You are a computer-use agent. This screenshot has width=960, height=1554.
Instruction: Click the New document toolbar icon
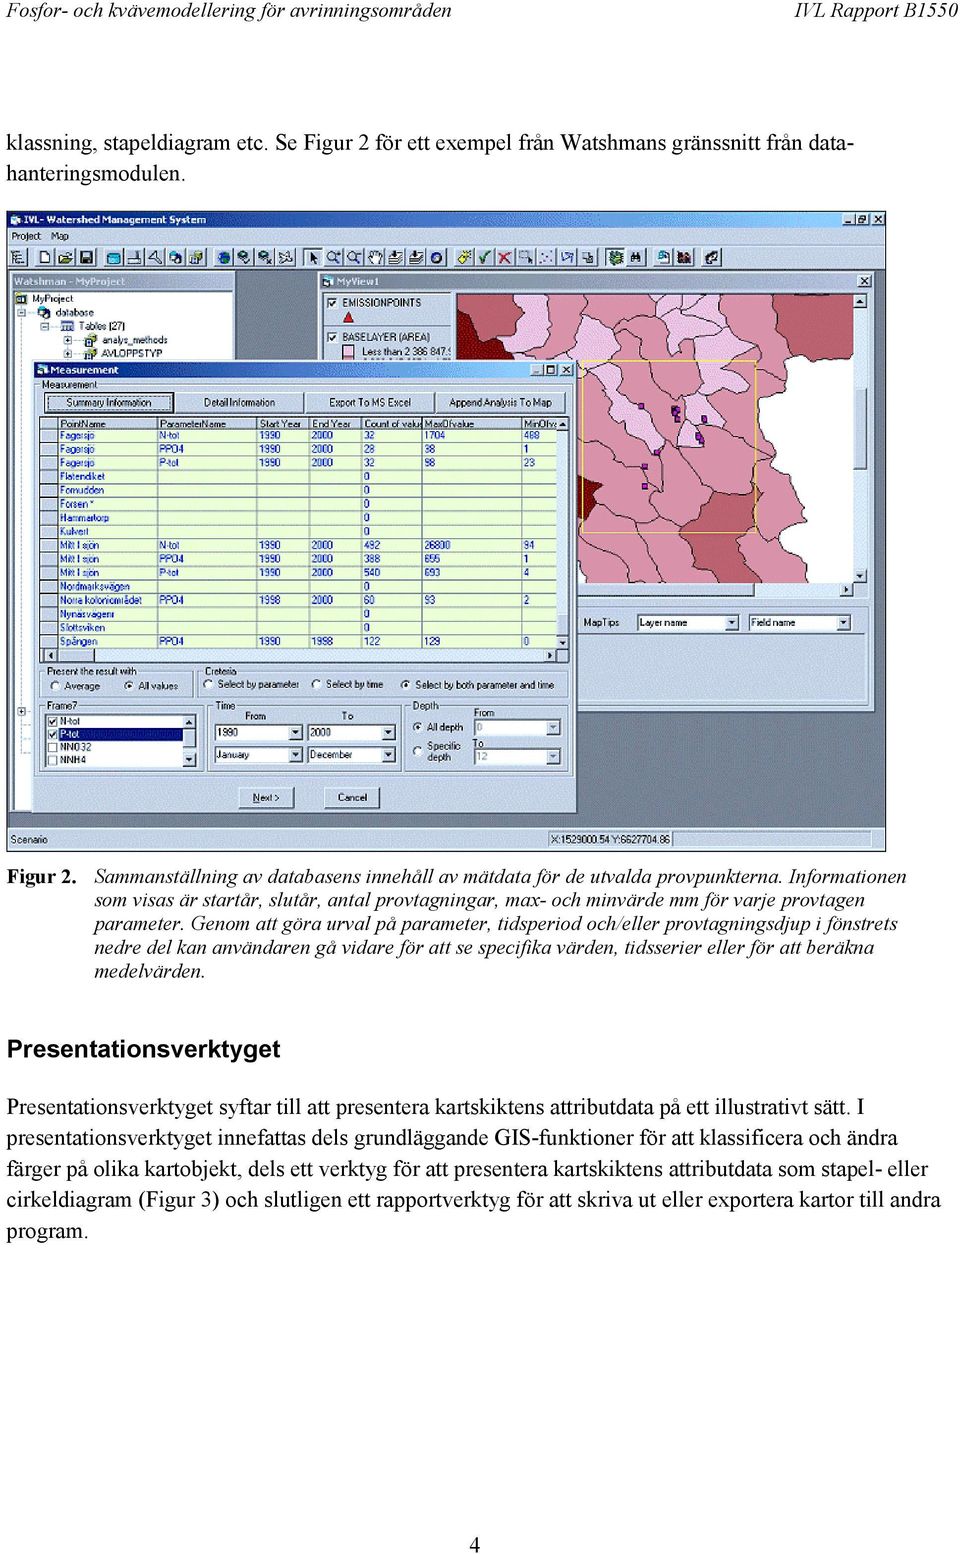click(45, 257)
